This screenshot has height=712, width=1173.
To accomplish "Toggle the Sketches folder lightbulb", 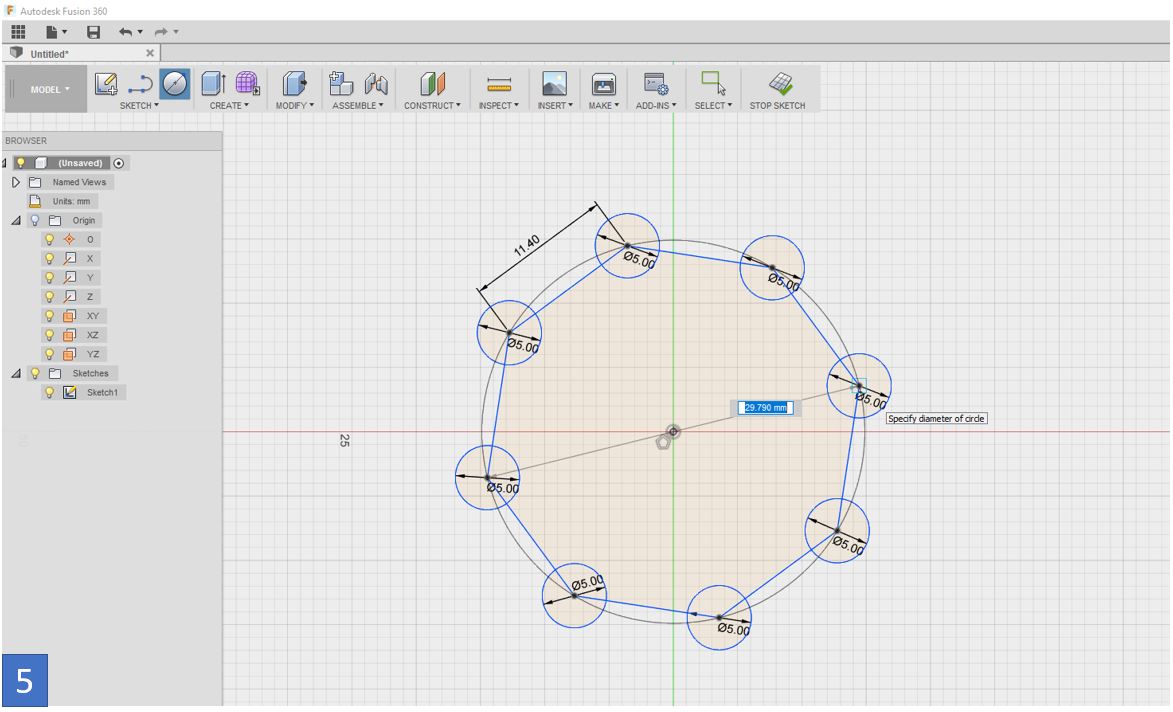I will click(x=34, y=373).
